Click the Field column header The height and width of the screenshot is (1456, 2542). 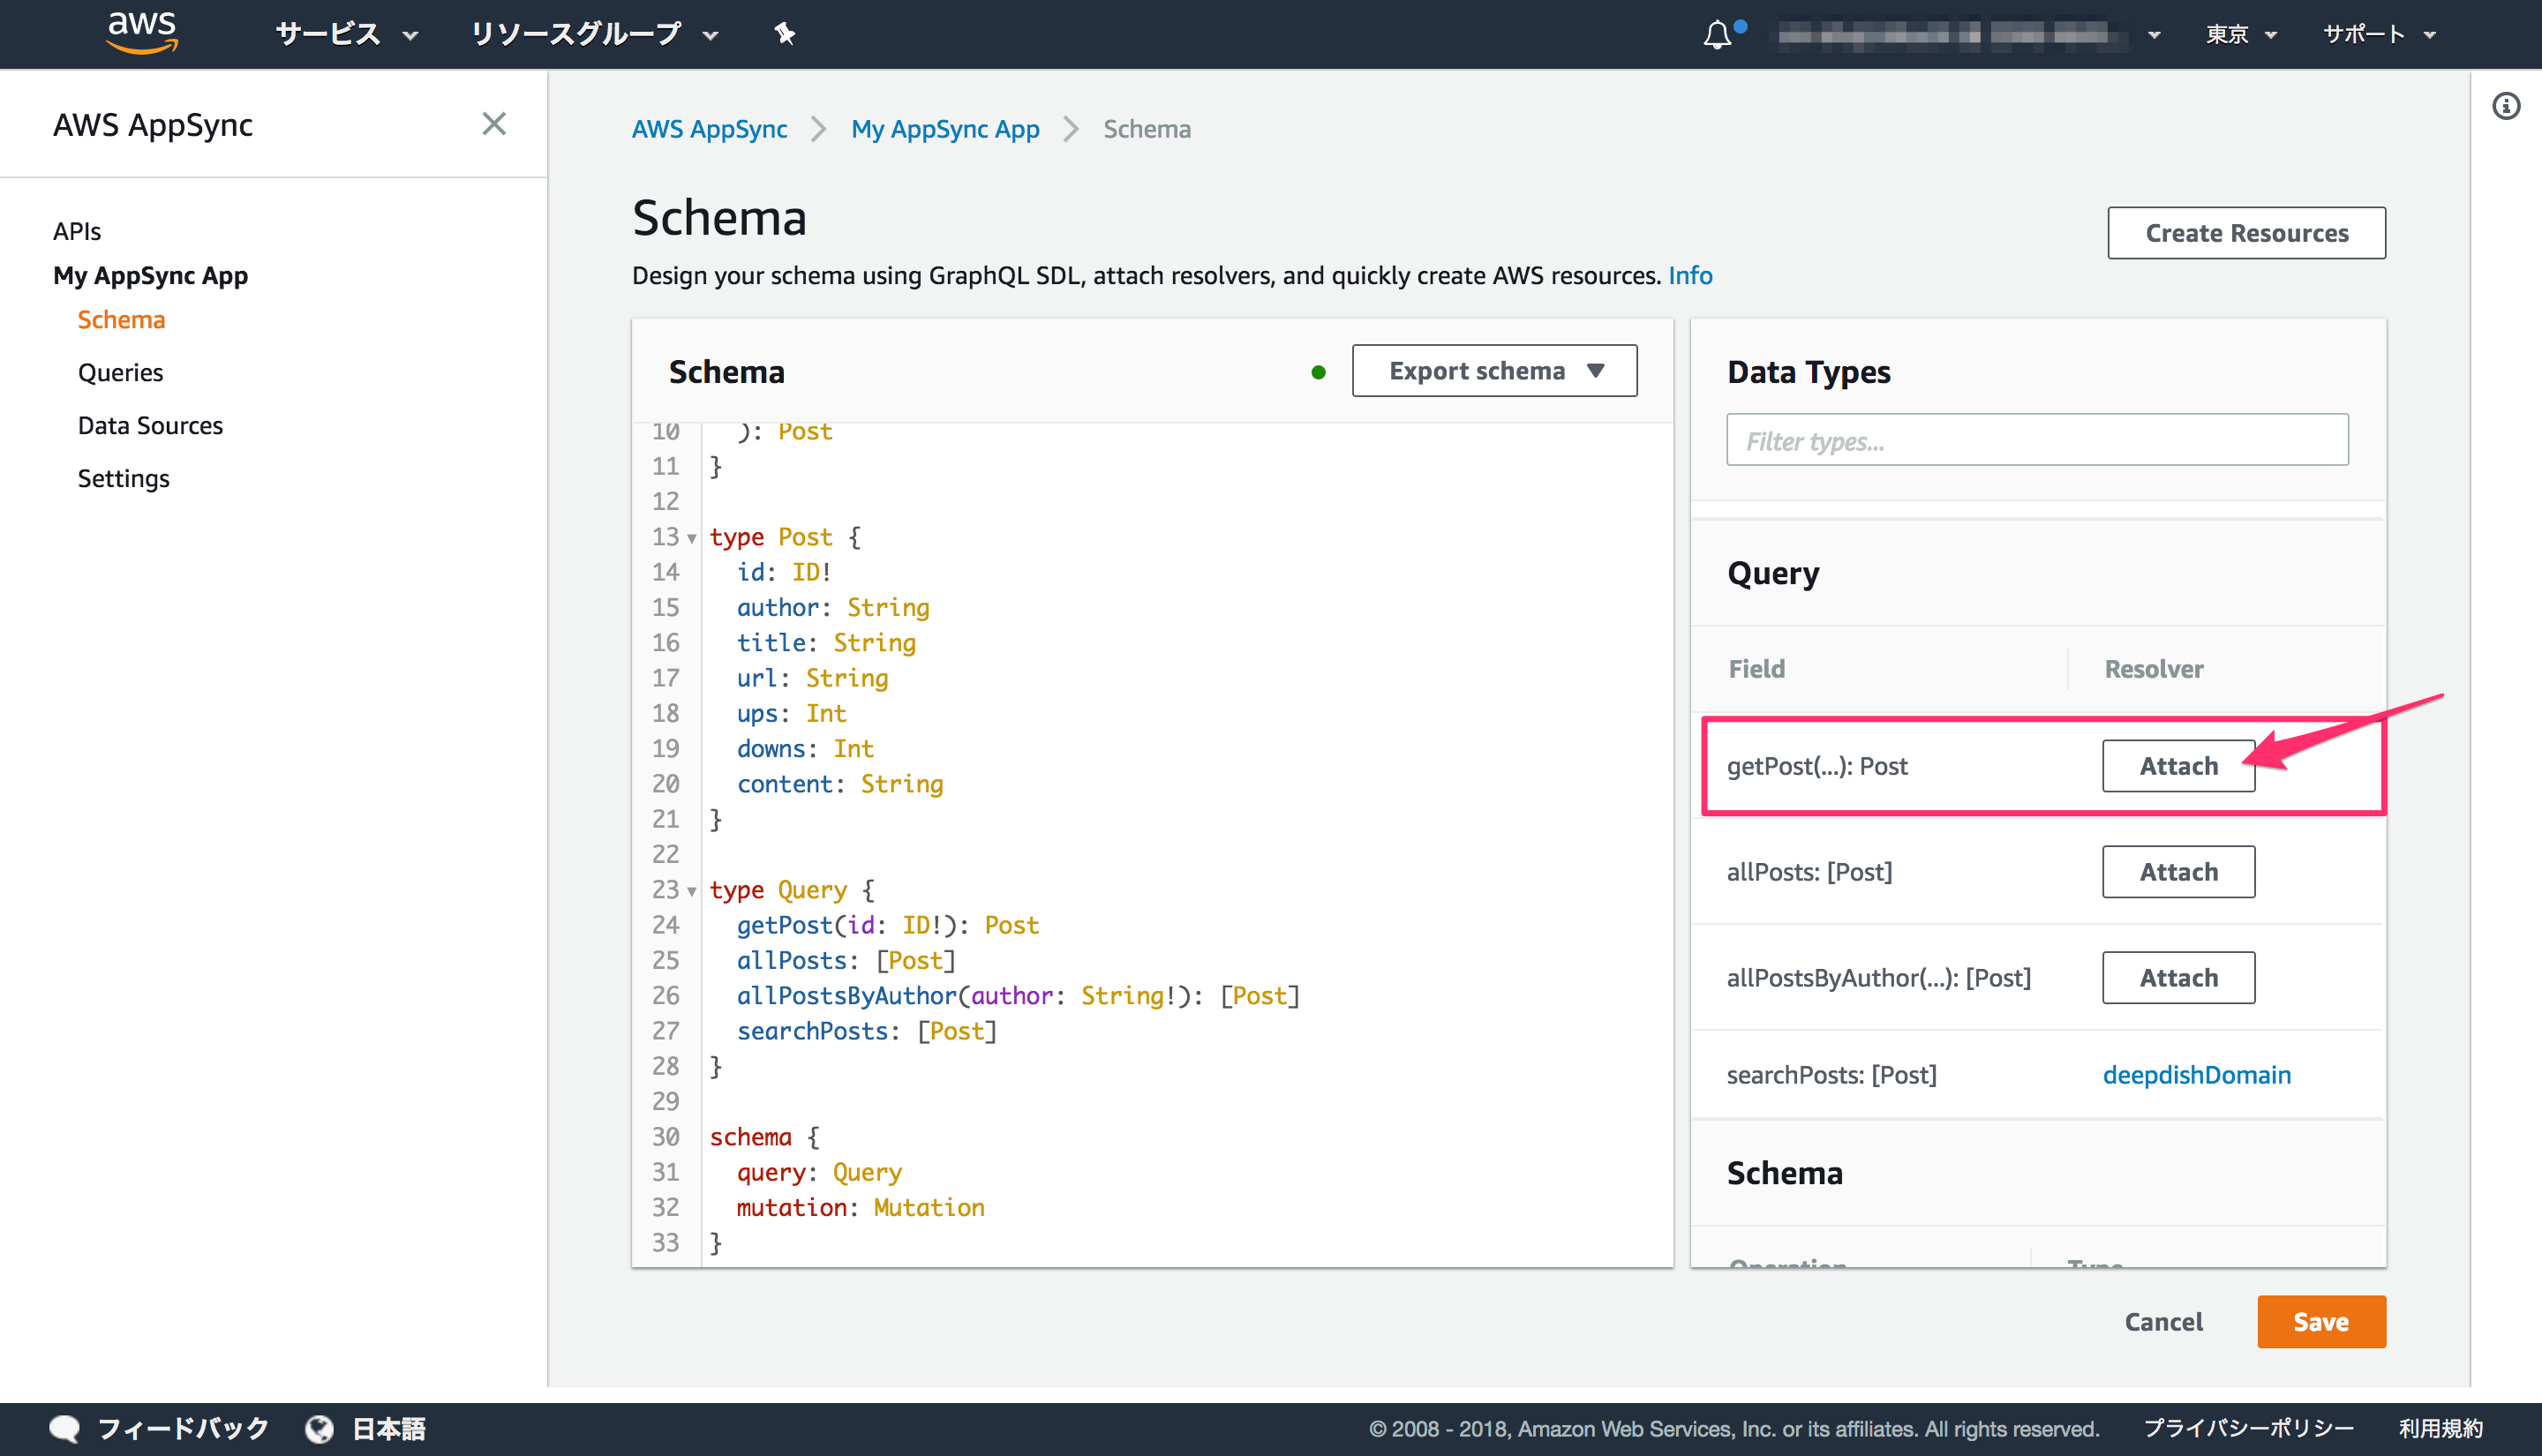coord(1757,669)
